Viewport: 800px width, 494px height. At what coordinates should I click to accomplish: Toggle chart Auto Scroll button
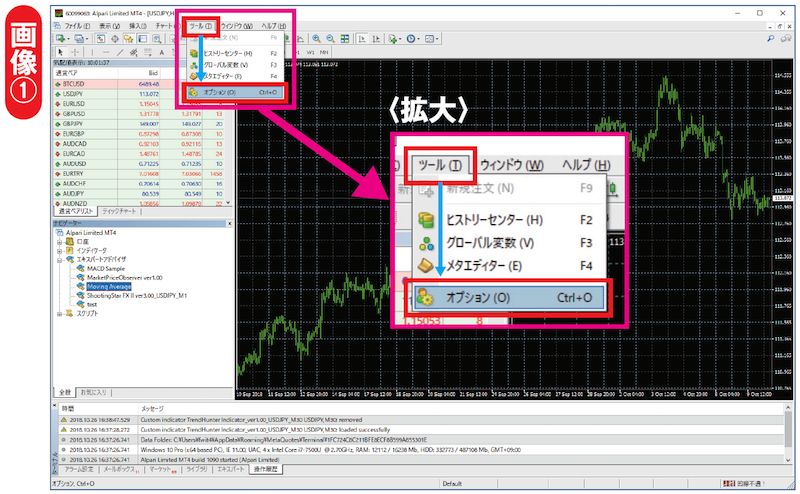click(363, 39)
